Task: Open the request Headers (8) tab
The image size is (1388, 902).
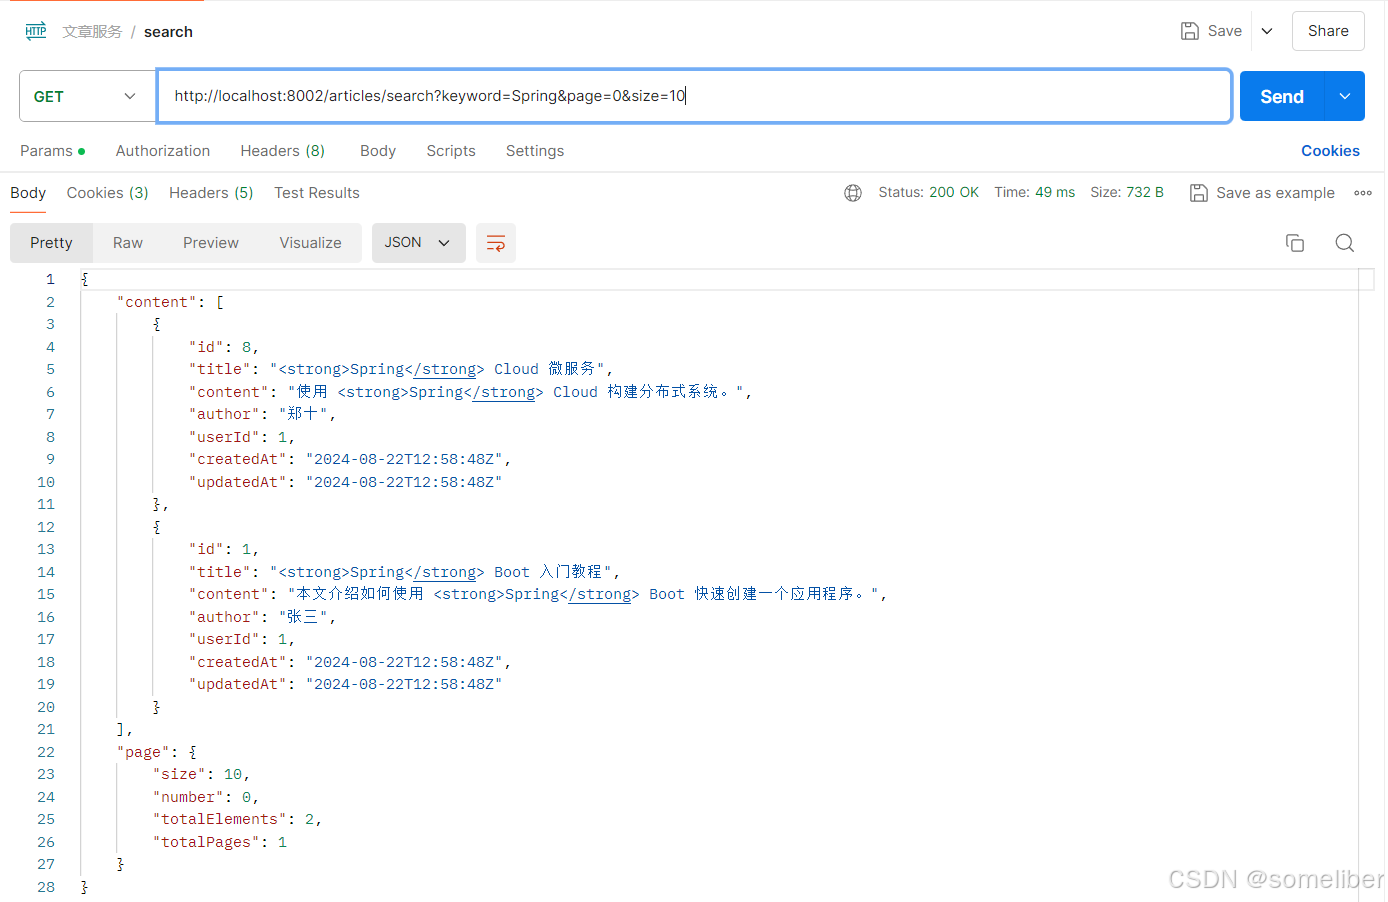Action: (x=282, y=151)
